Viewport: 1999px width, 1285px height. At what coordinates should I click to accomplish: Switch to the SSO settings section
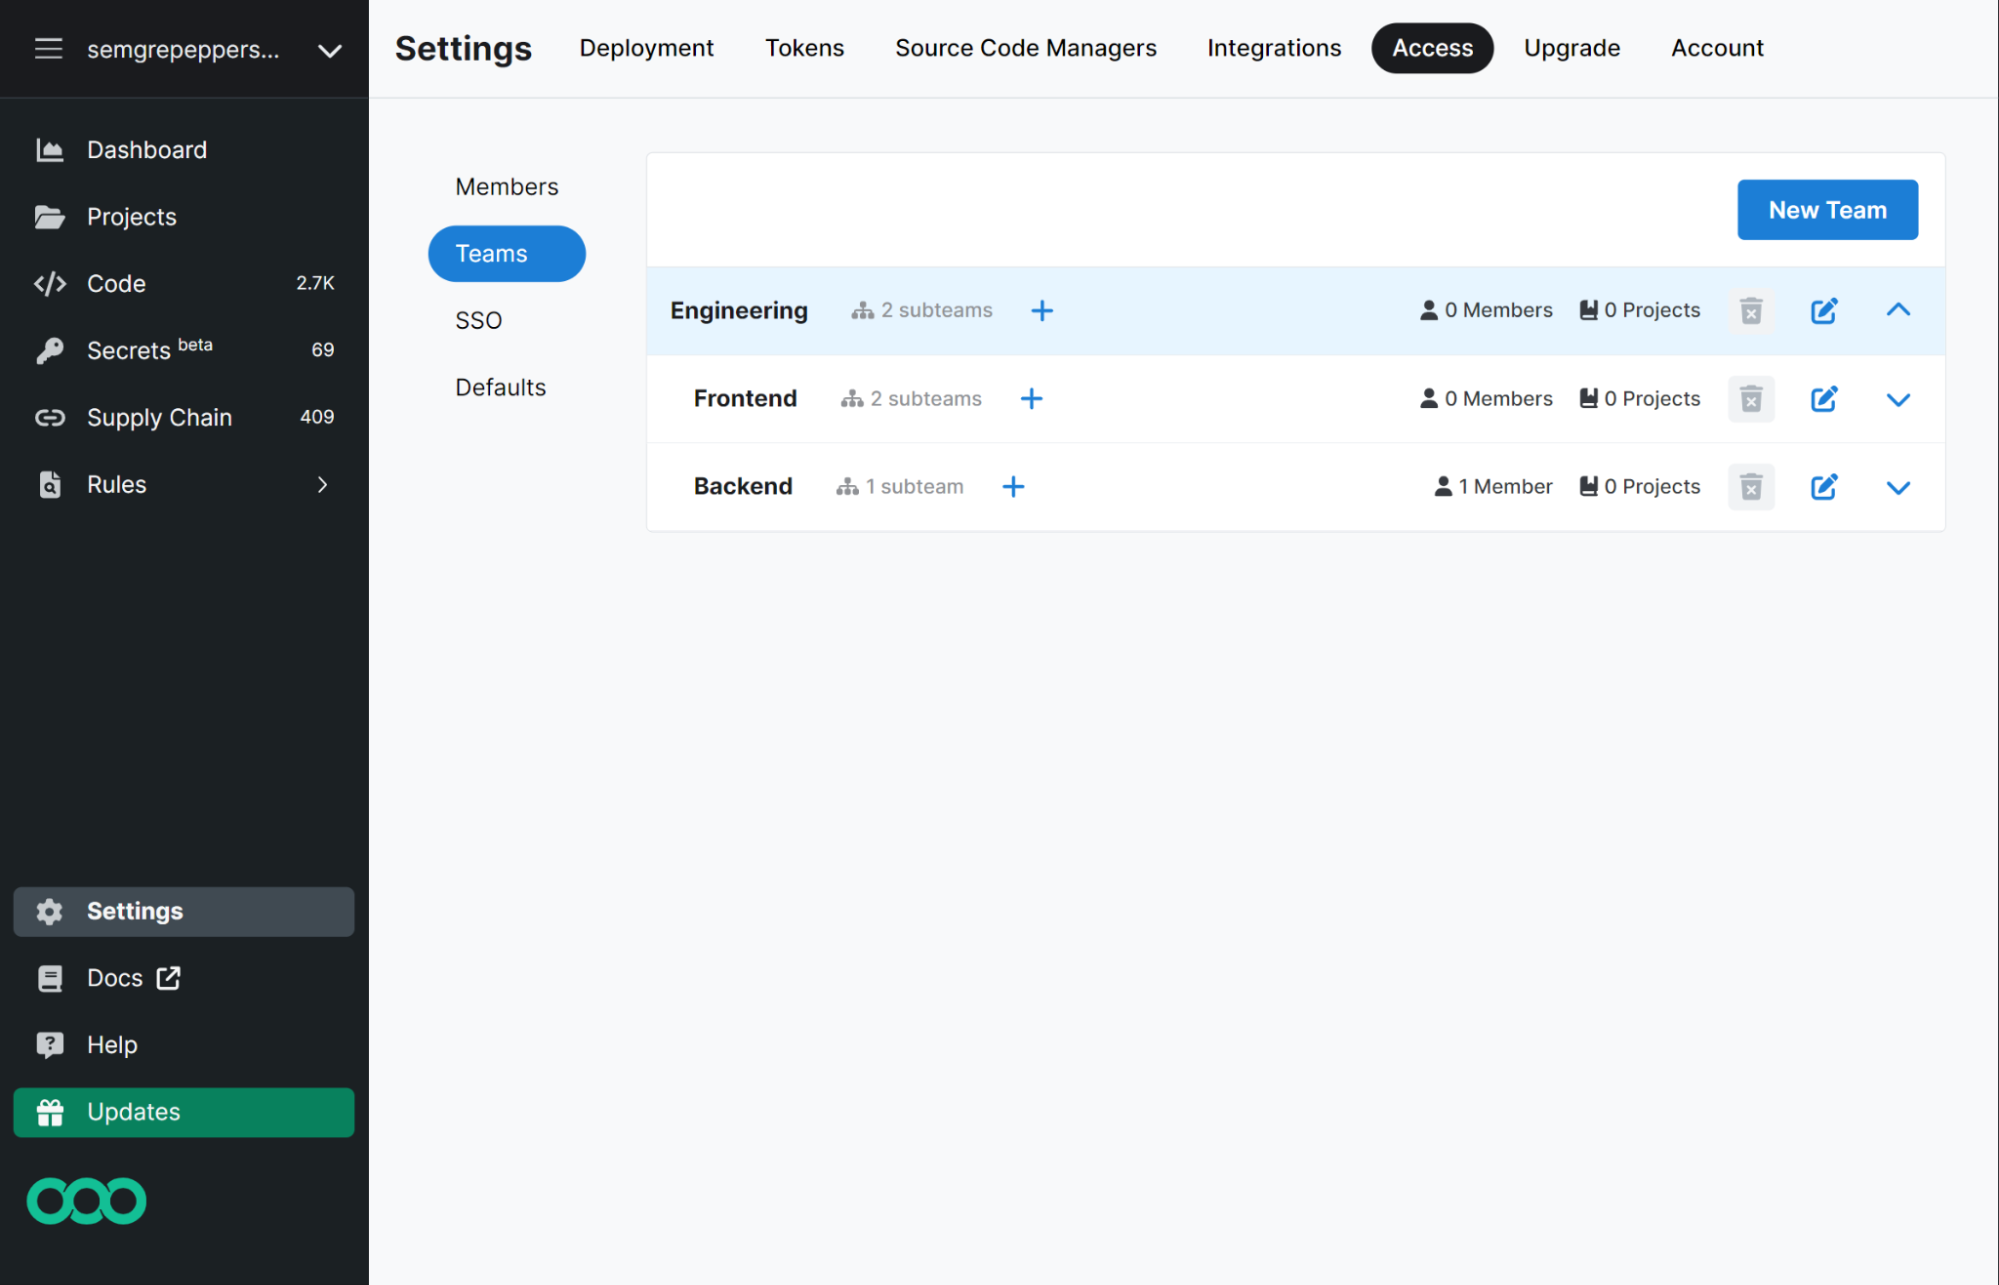click(479, 320)
